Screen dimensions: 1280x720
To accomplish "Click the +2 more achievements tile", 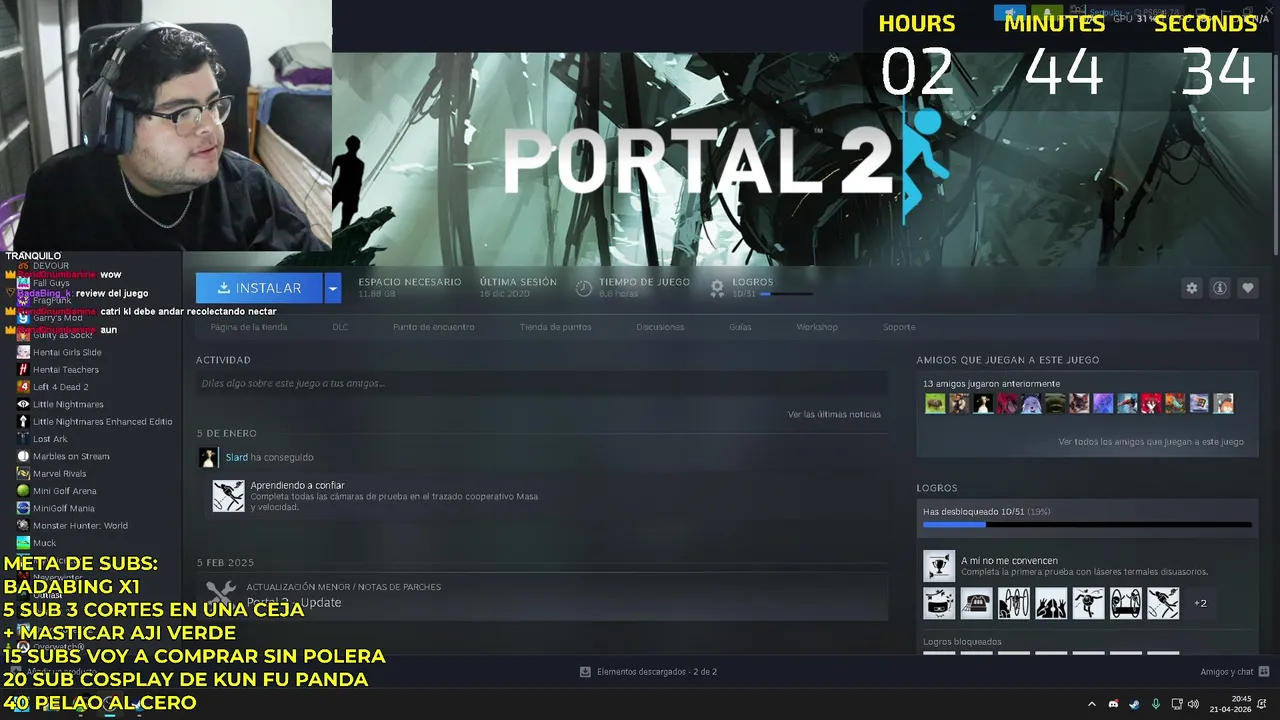I will [1200, 603].
